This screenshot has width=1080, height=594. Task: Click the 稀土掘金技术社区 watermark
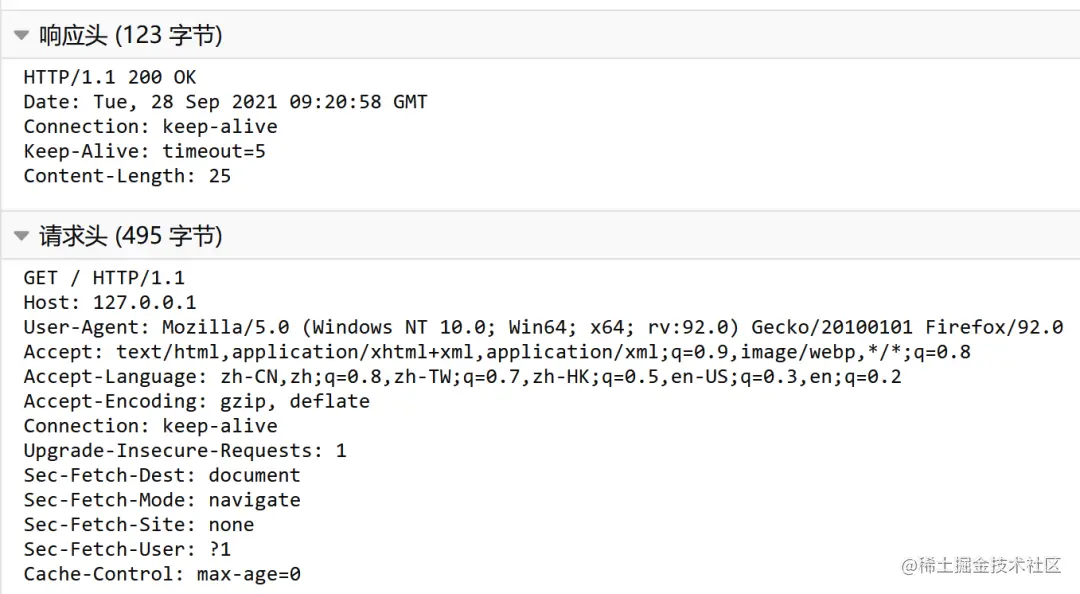(982, 566)
